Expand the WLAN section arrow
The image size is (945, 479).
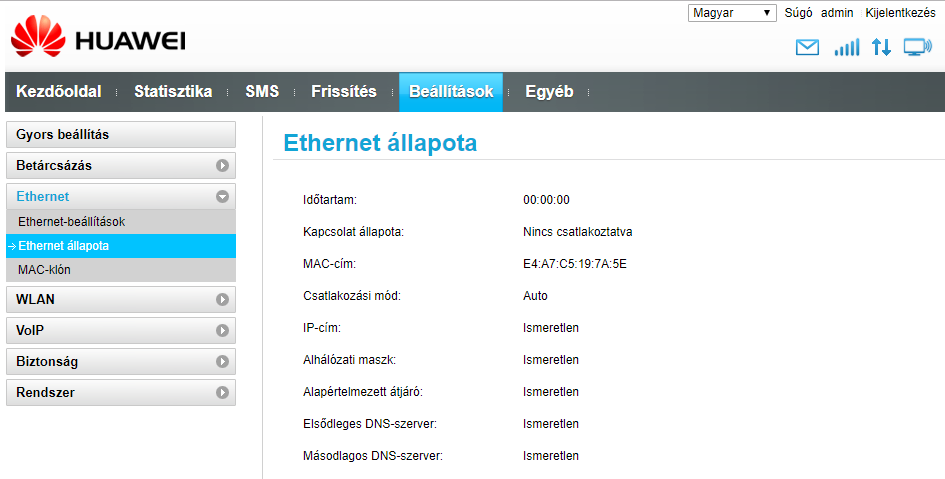(x=222, y=299)
